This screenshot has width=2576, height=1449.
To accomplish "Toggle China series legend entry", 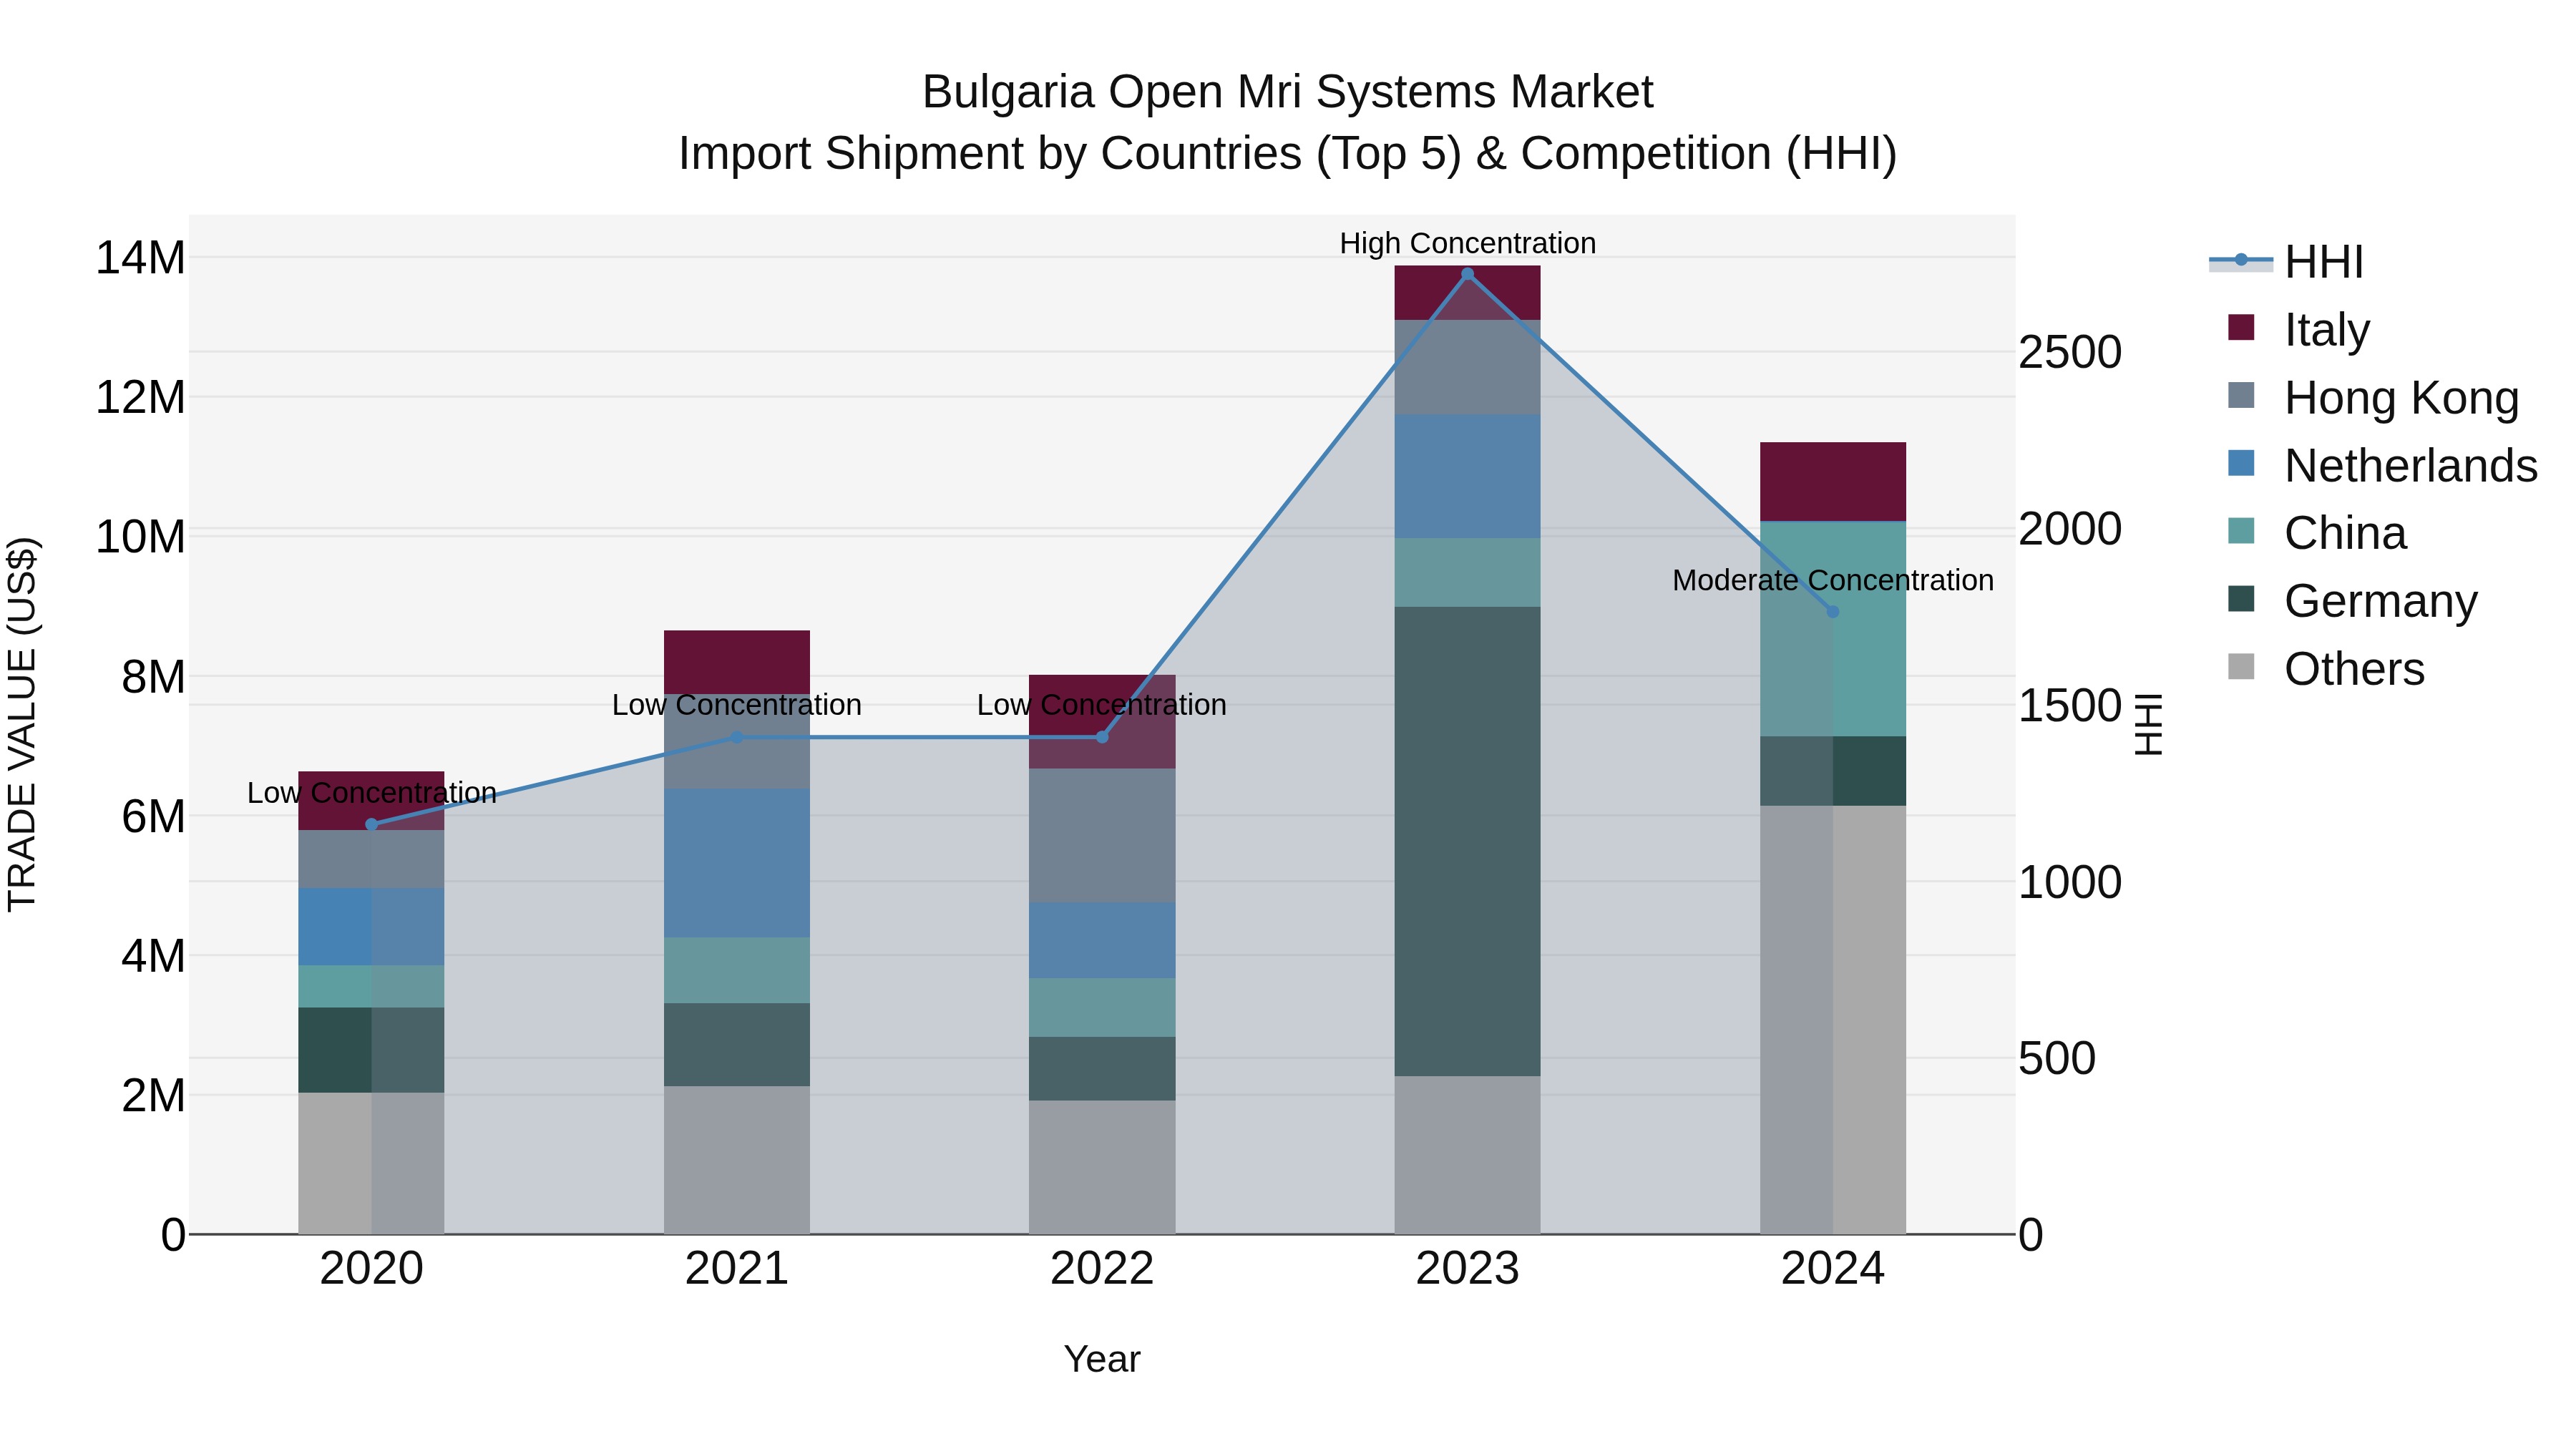I will 2317,533.
